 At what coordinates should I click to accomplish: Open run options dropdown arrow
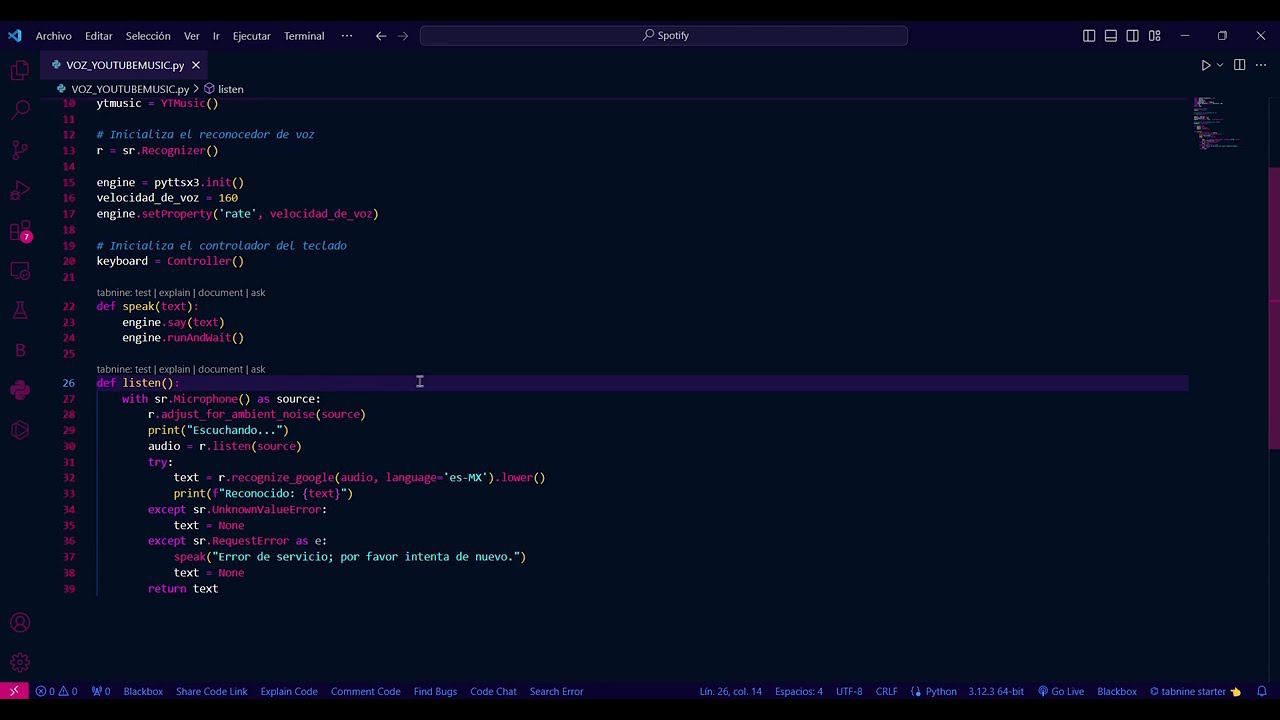pos(1220,65)
